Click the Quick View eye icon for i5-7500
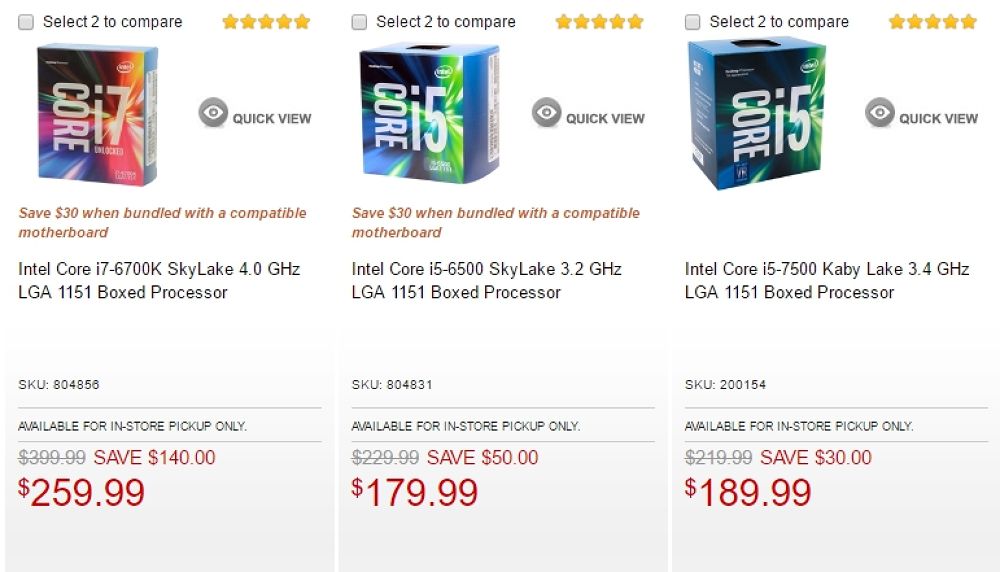 [880, 113]
